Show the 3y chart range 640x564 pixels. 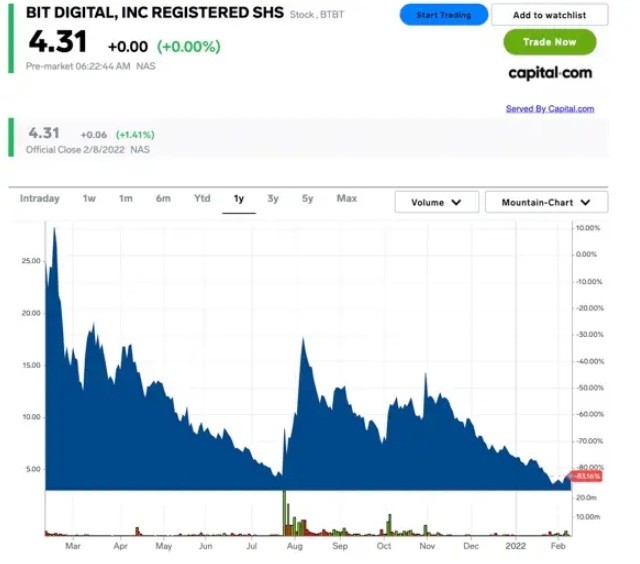(x=273, y=199)
